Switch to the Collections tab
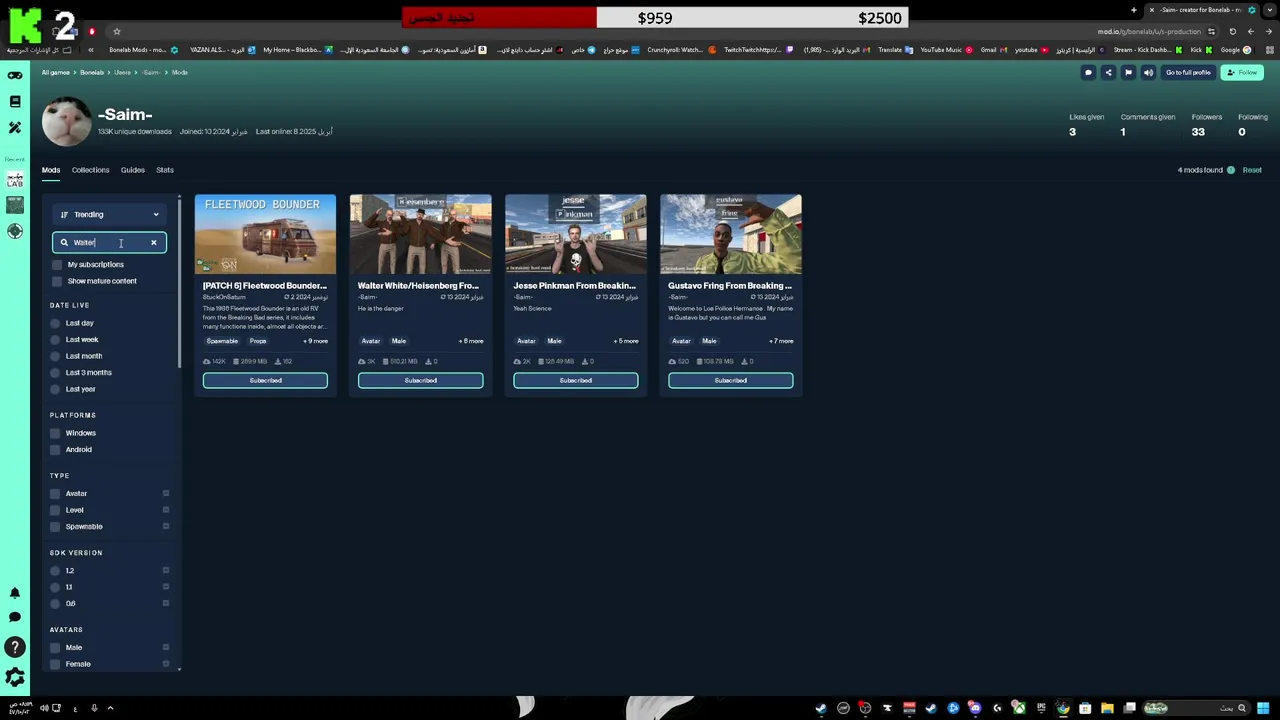The image size is (1280, 720). pos(90,170)
